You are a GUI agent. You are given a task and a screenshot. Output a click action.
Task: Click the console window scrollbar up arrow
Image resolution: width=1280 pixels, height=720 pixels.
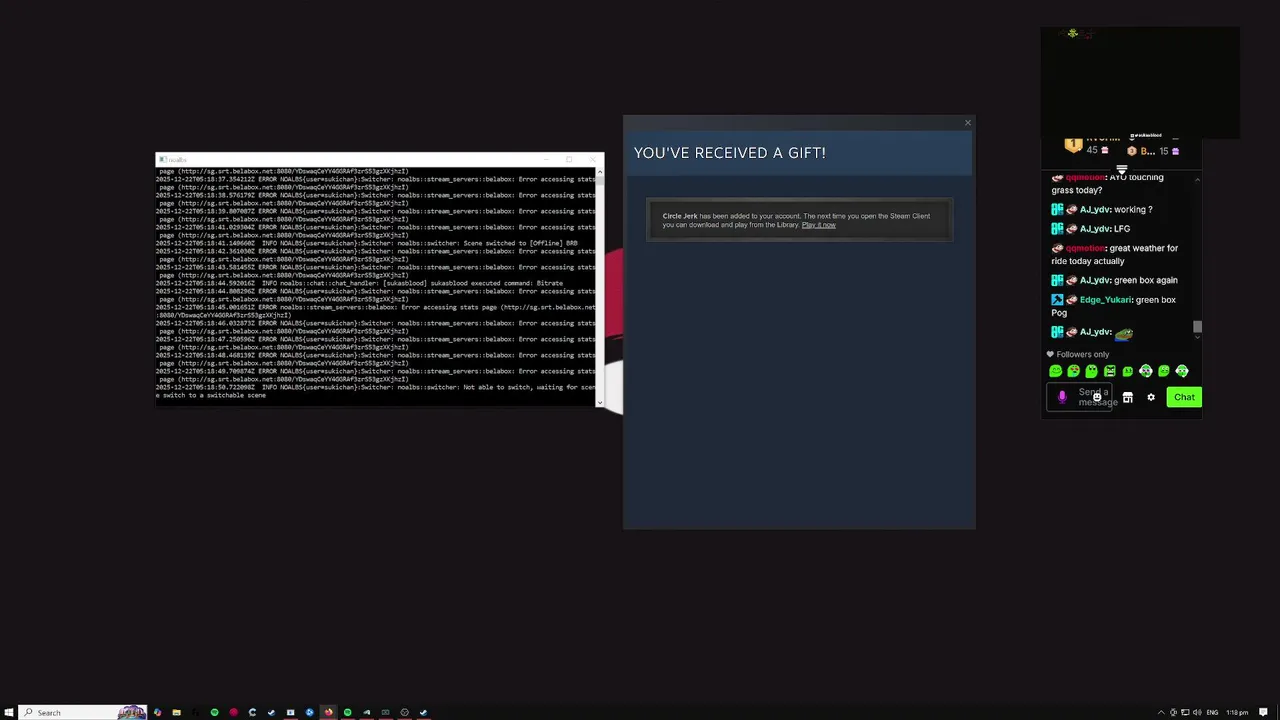(599, 172)
